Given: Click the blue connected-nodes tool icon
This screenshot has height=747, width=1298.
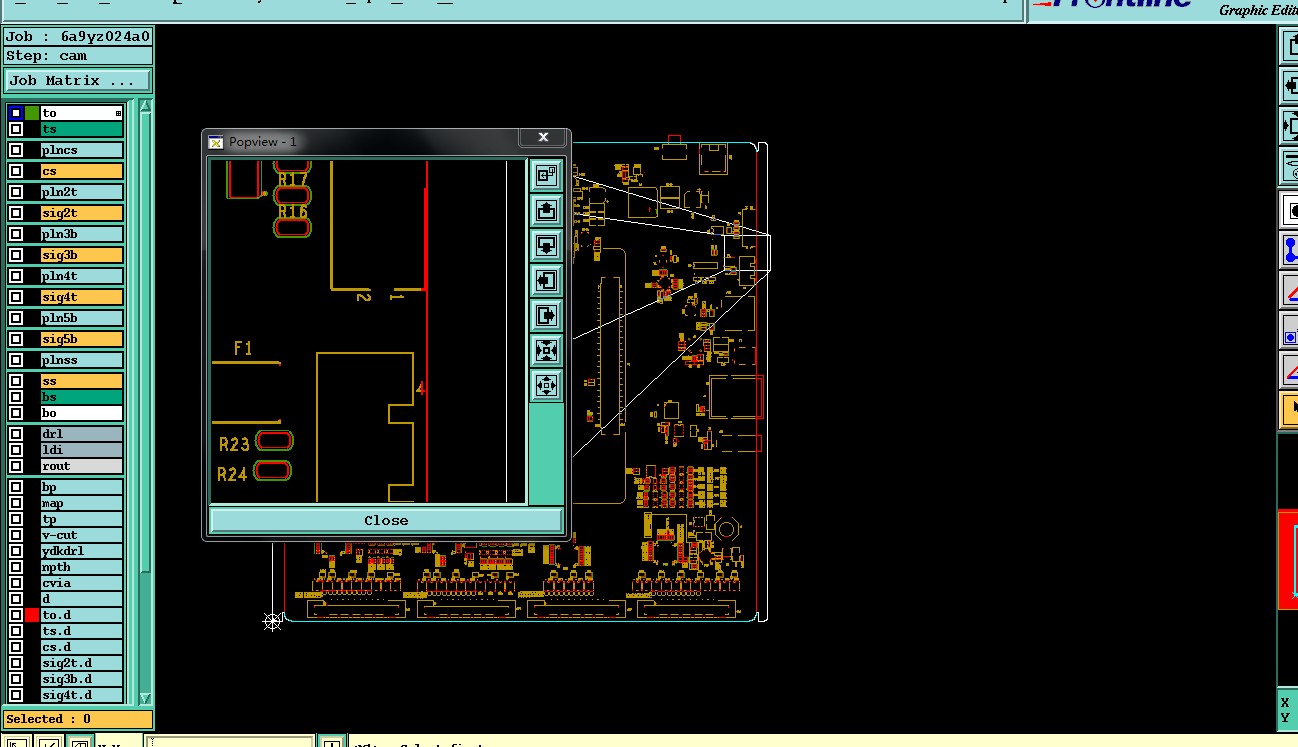Looking at the screenshot, I should click(x=1290, y=249).
